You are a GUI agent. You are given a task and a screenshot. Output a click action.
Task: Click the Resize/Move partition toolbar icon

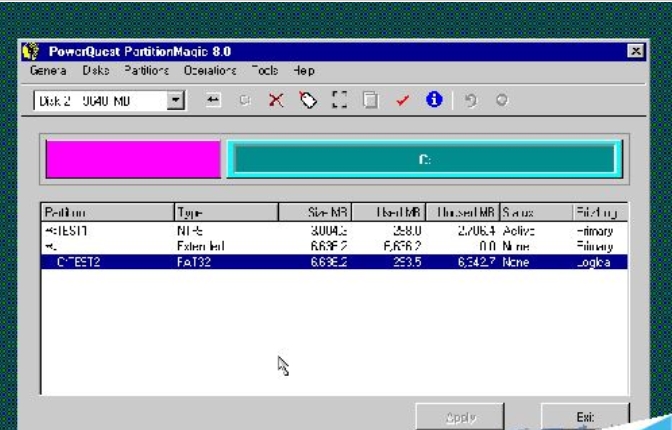coord(214,101)
